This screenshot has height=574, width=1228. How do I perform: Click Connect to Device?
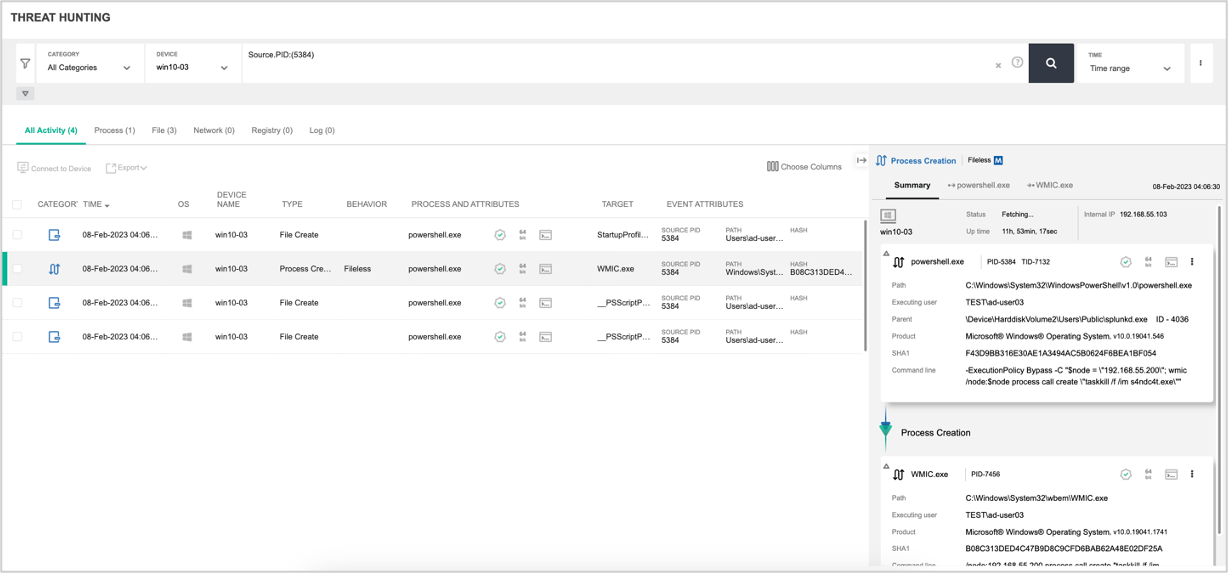(54, 168)
